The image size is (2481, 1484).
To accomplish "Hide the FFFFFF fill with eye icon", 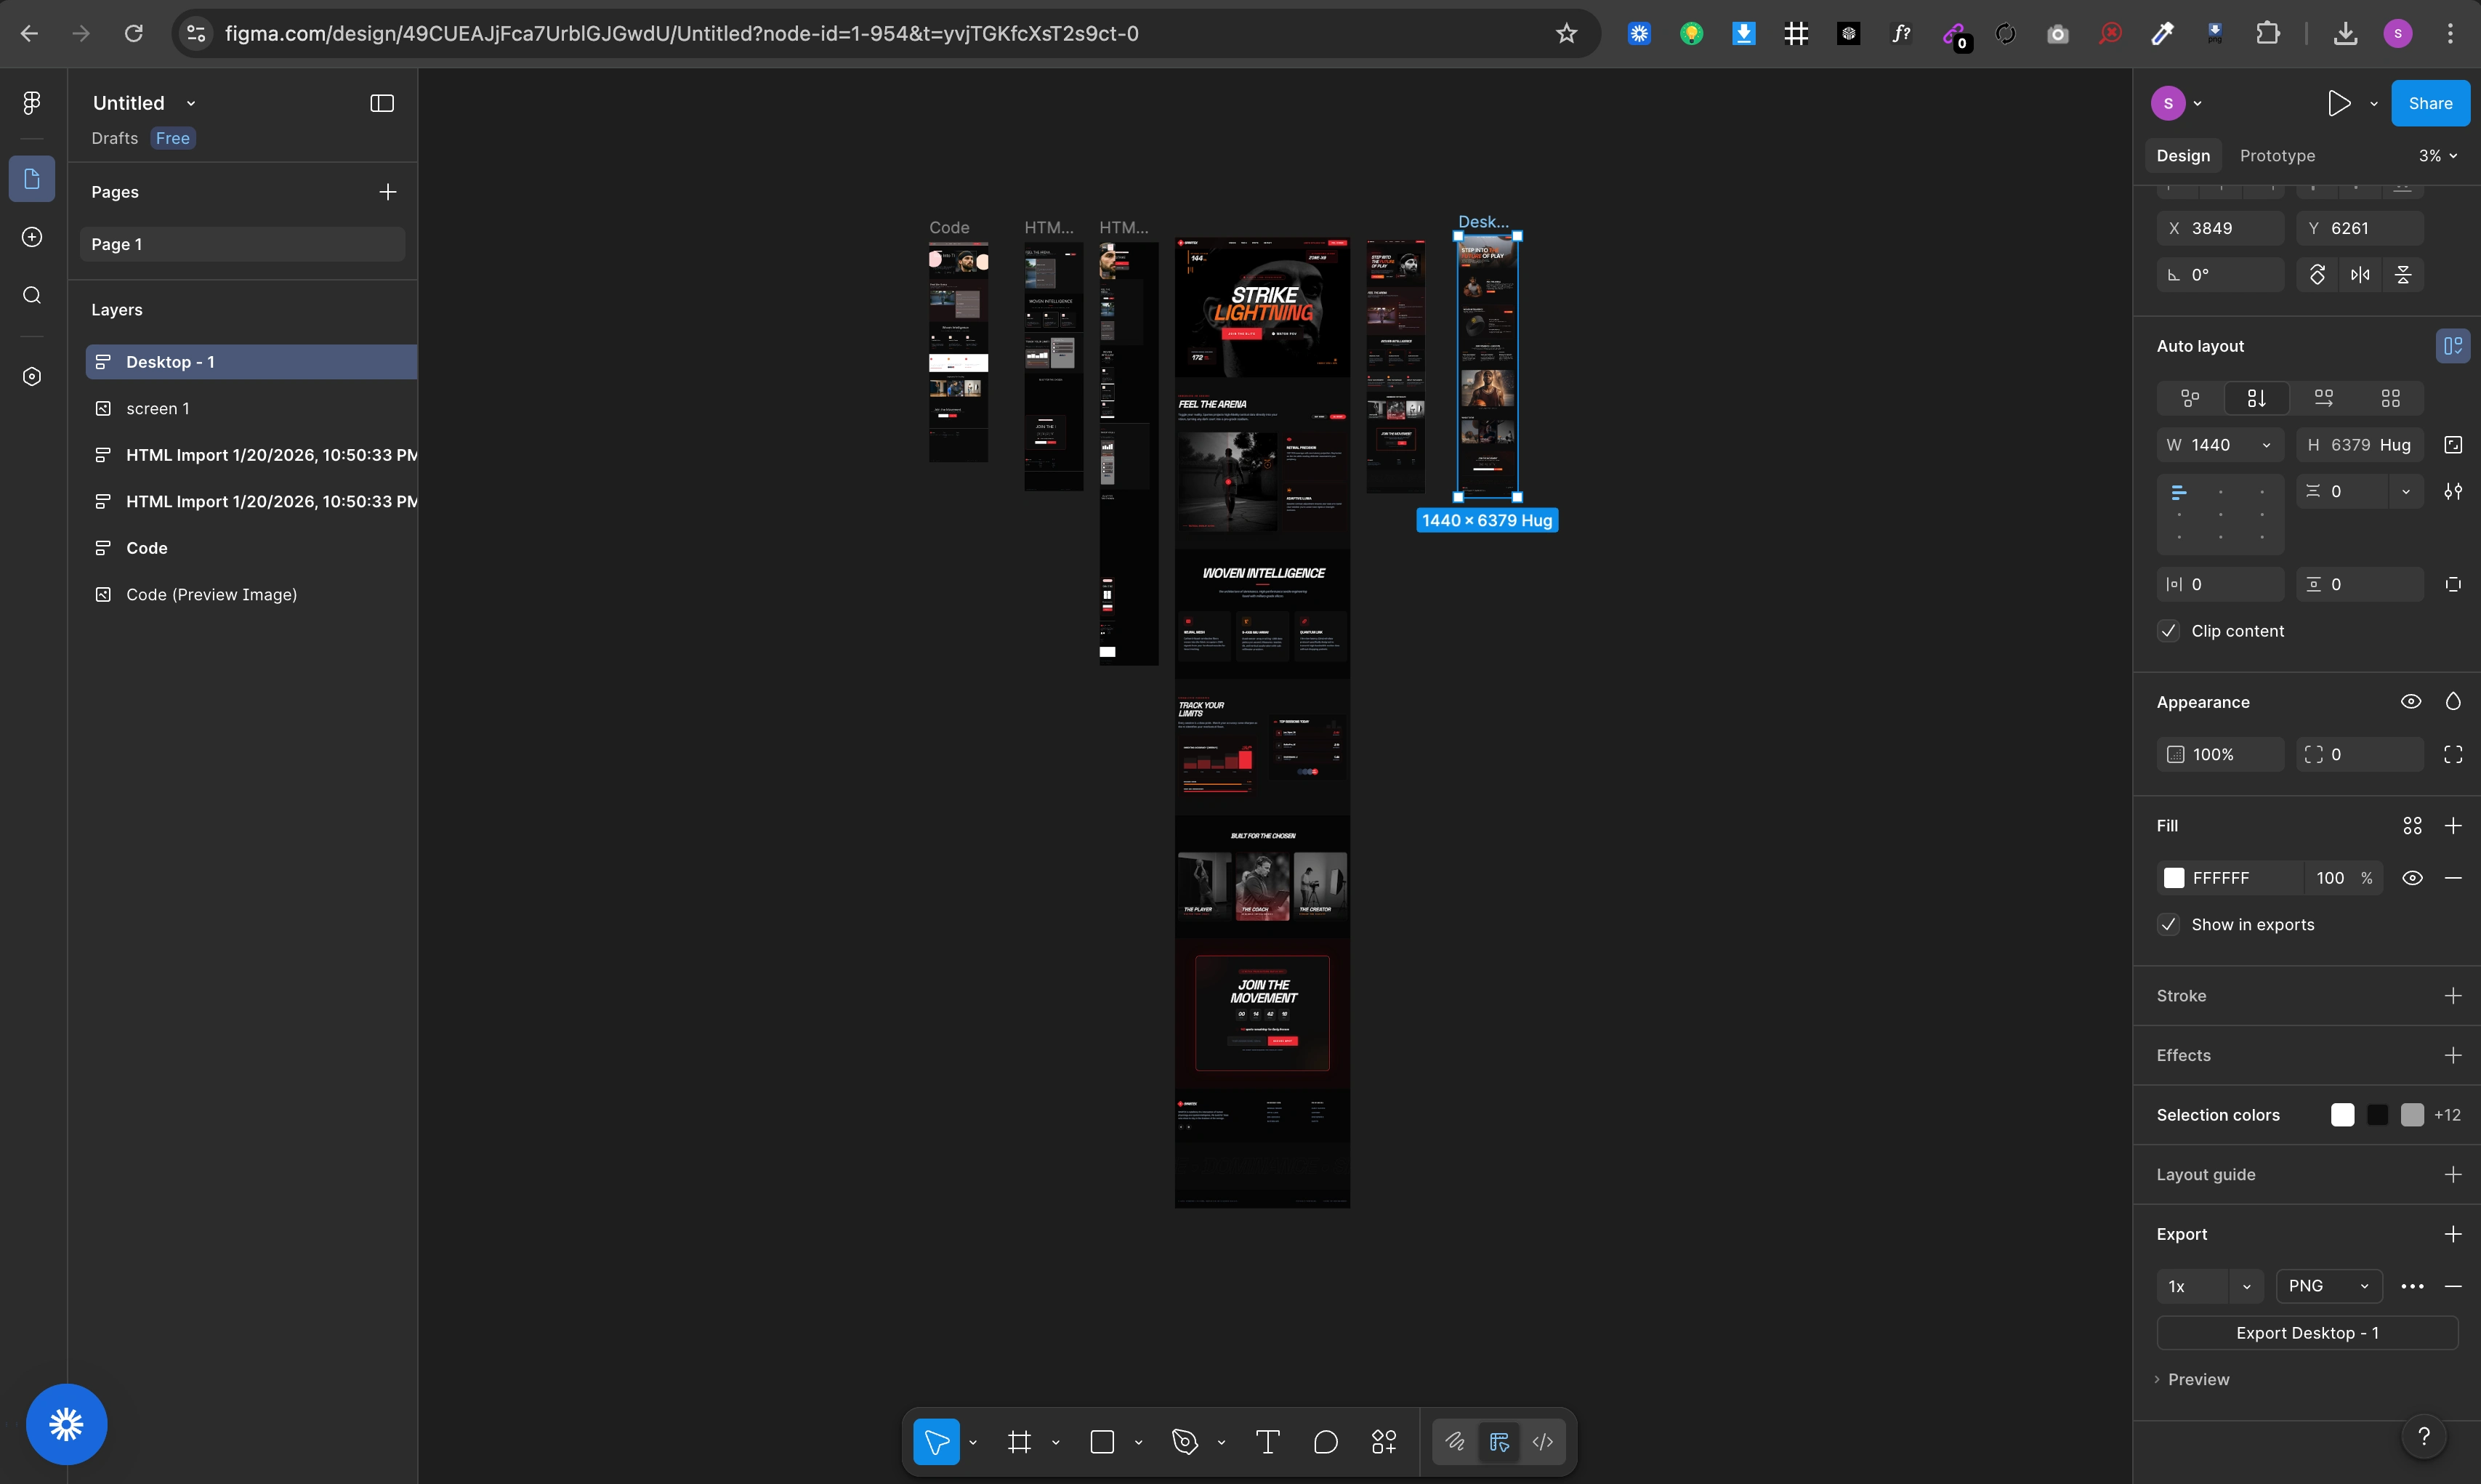I will (x=2412, y=878).
